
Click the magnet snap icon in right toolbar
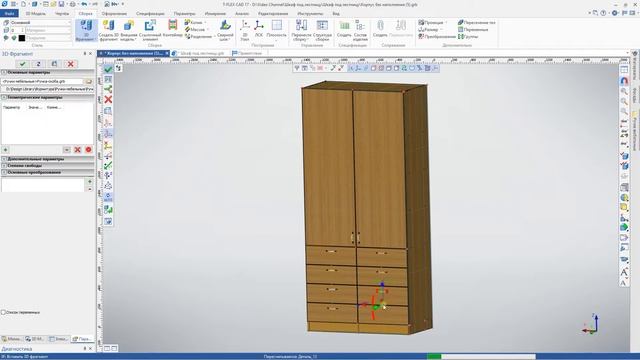pos(624,80)
